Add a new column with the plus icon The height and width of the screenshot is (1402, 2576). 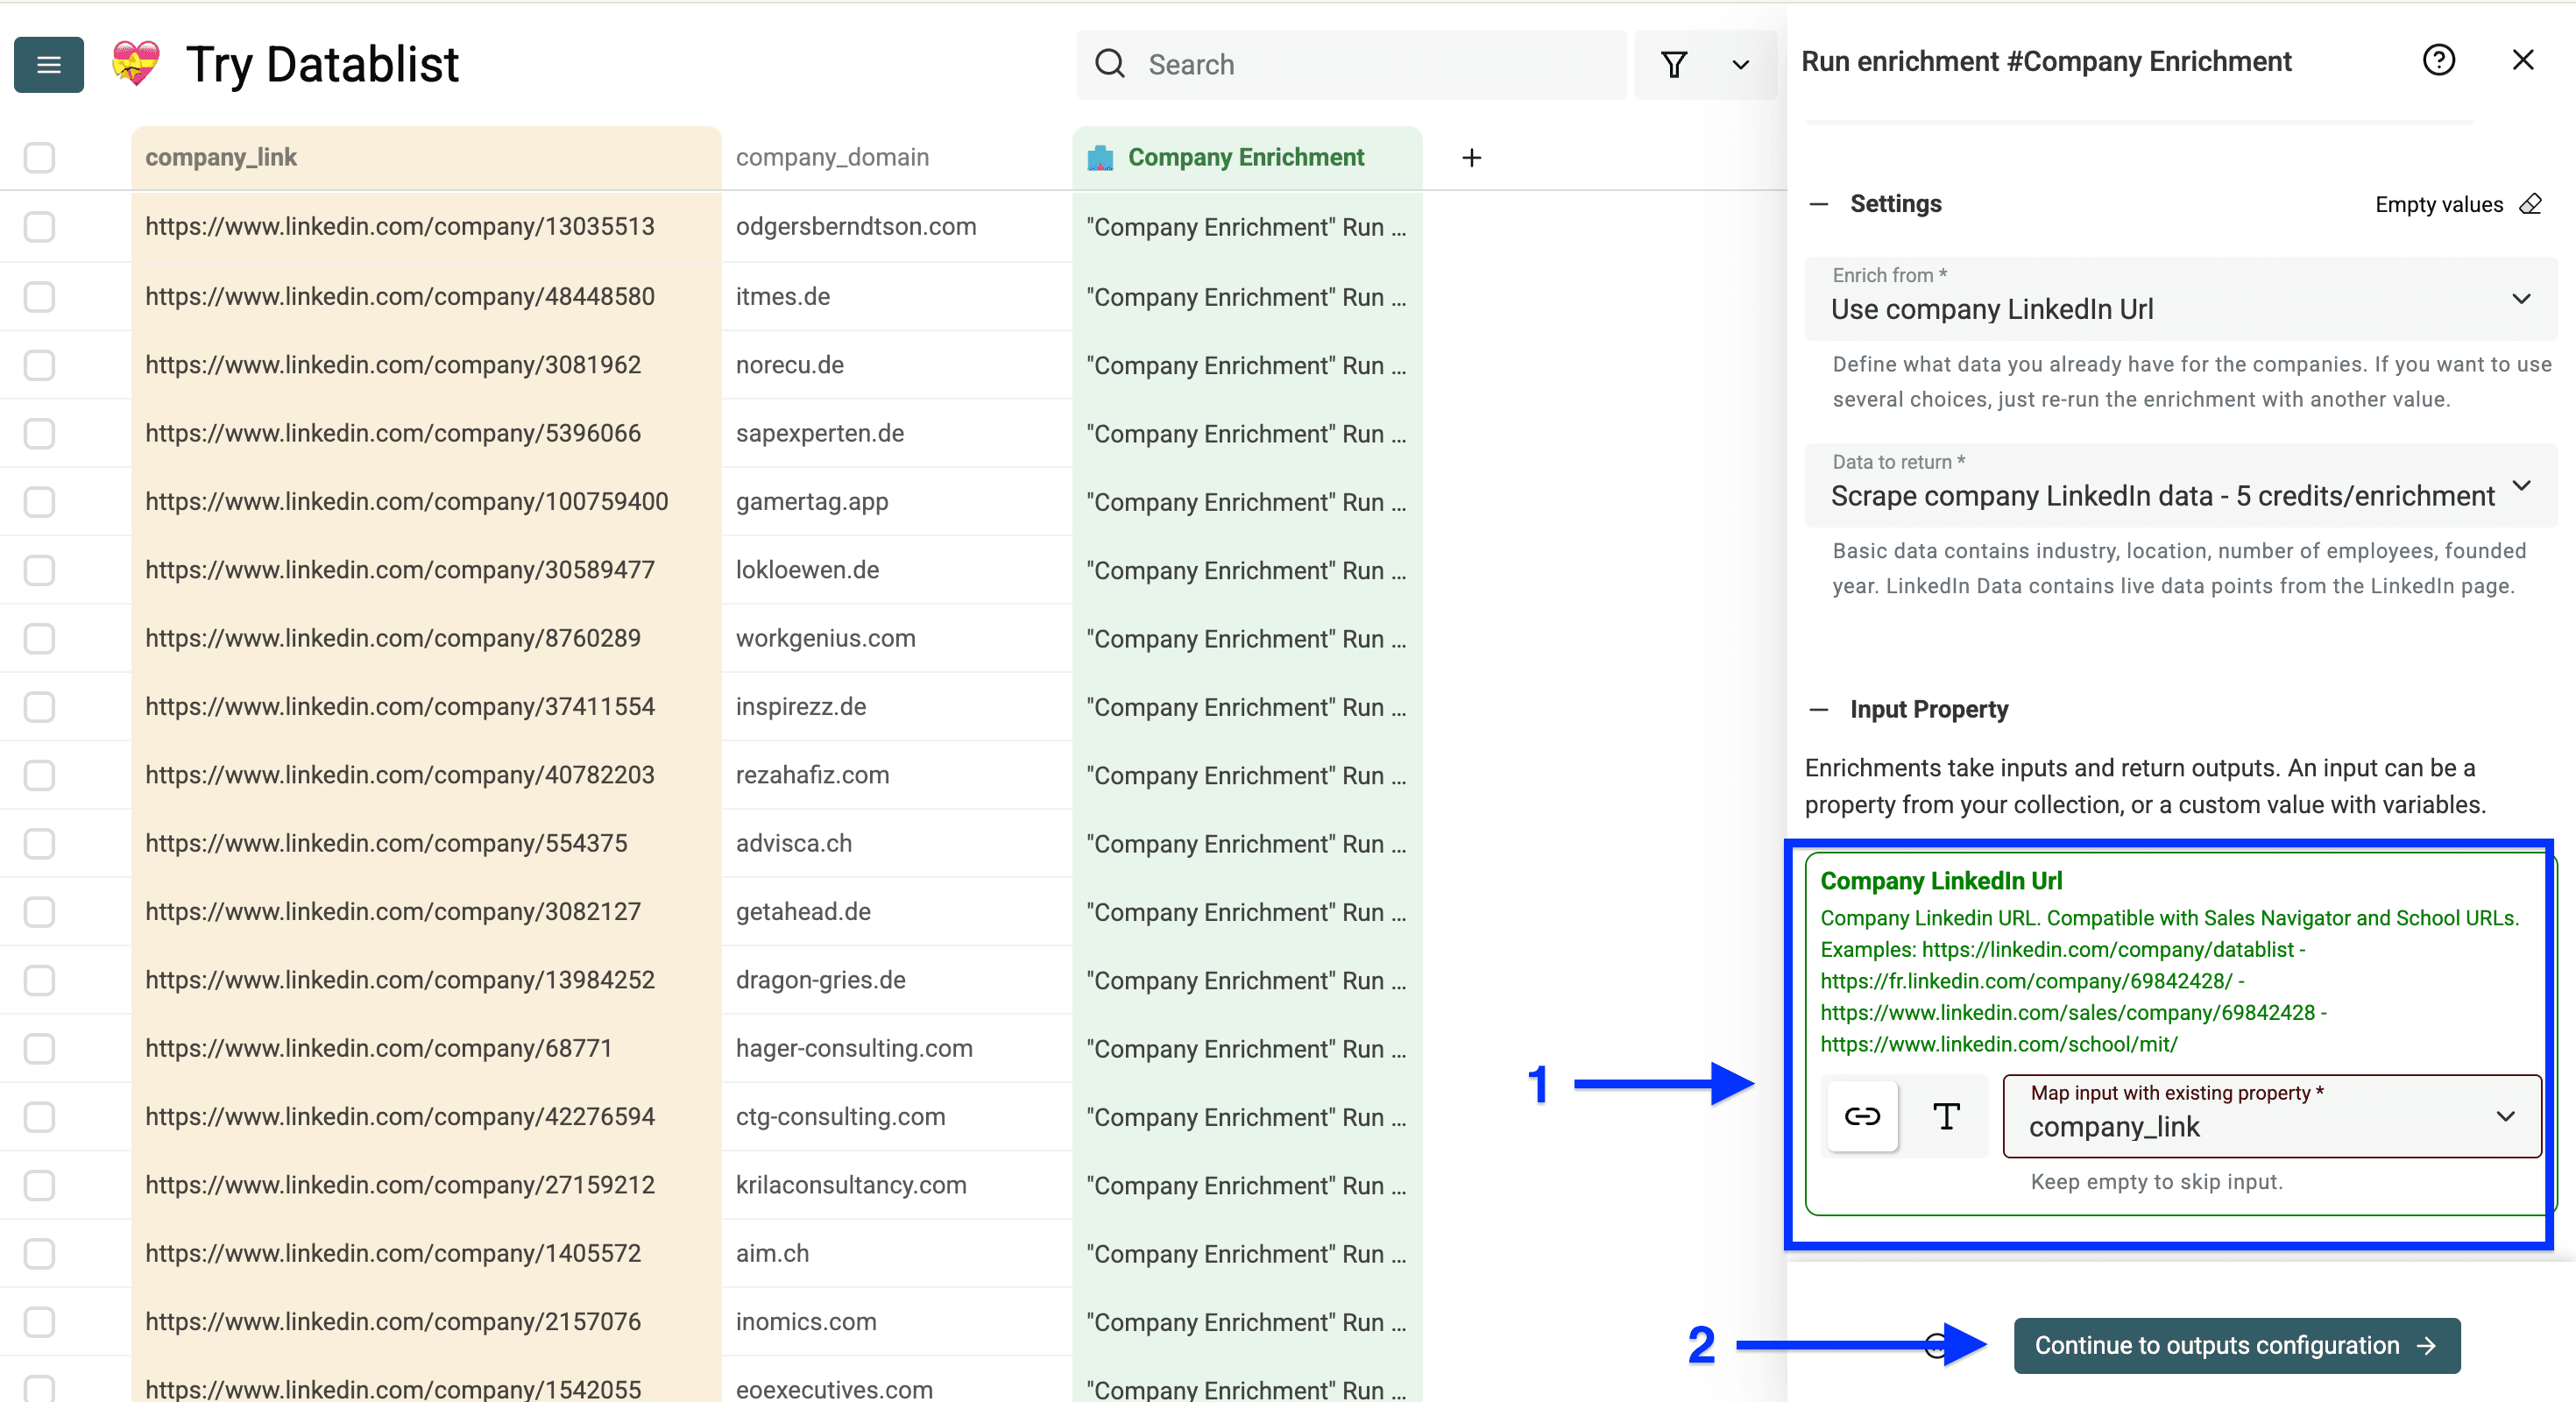click(x=1471, y=157)
